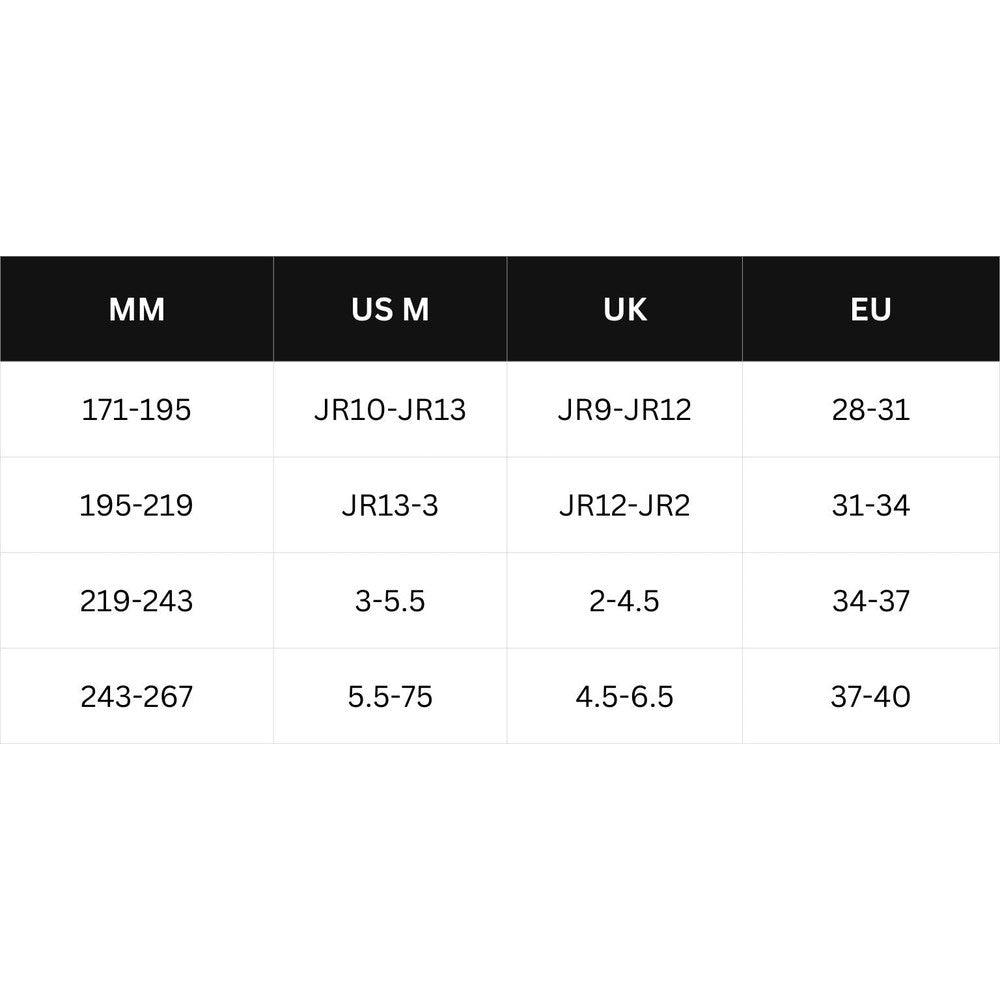The height and width of the screenshot is (1000, 1000).
Task: Select the 3-5.5 US size cell
Action: pos(390,601)
